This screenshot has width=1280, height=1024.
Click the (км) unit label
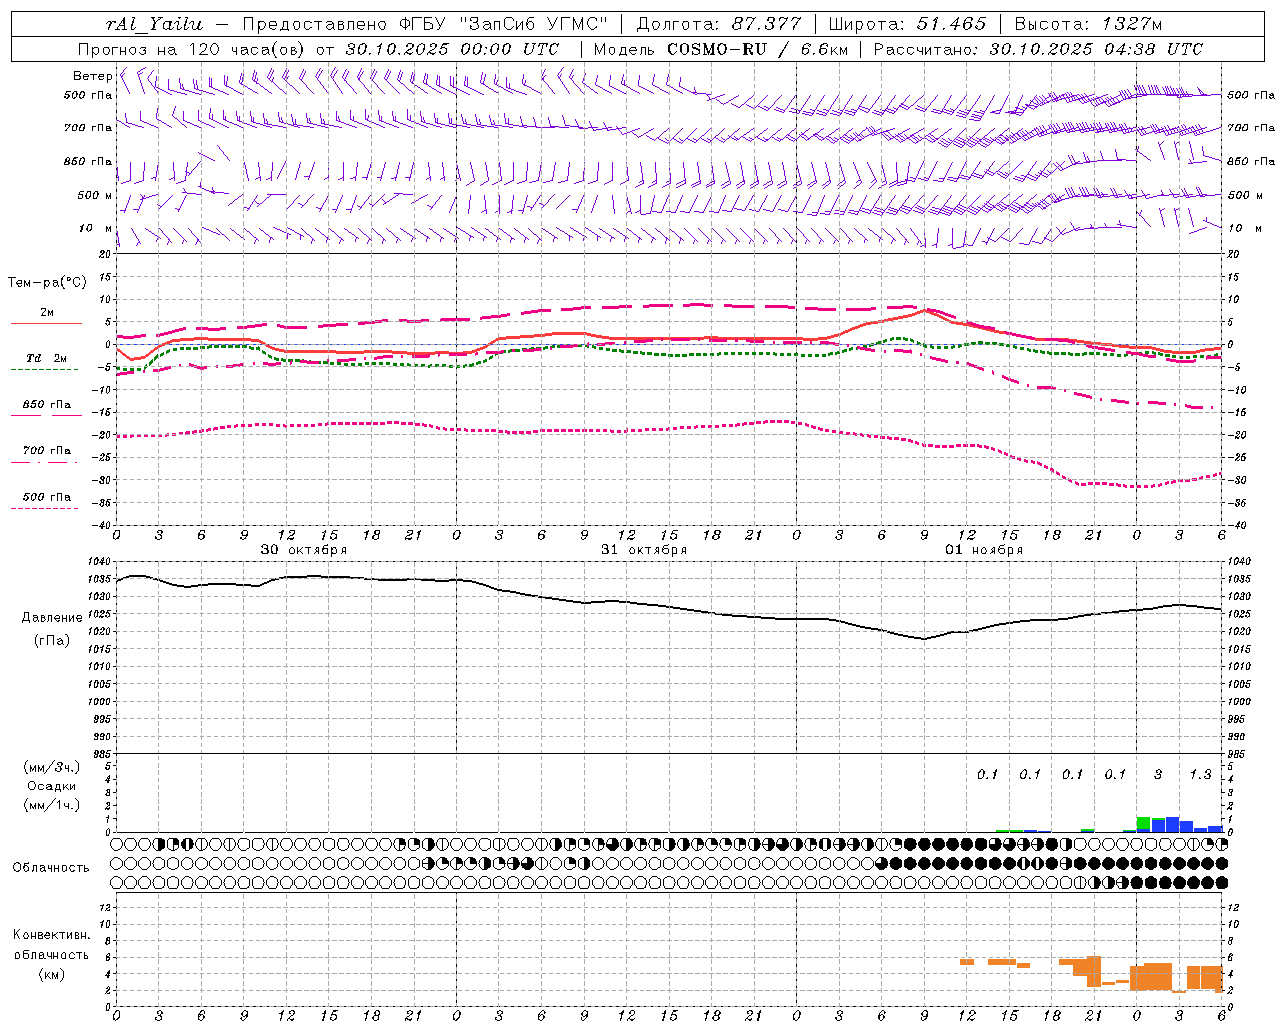[x=52, y=974]
